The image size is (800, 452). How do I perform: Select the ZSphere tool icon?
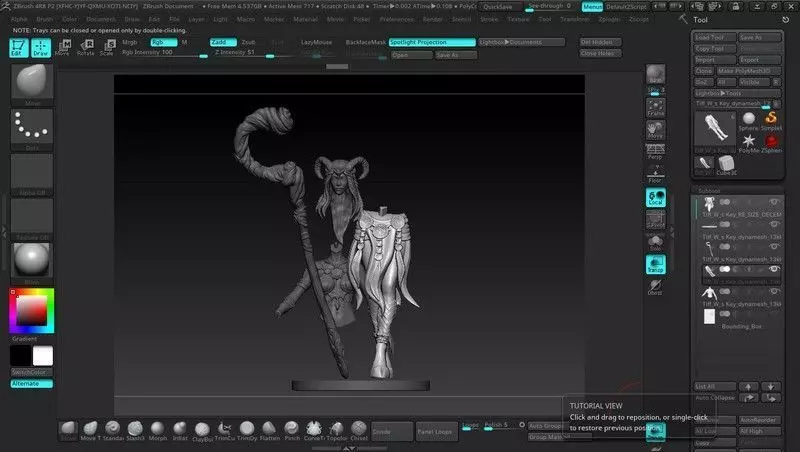(771, 143)
